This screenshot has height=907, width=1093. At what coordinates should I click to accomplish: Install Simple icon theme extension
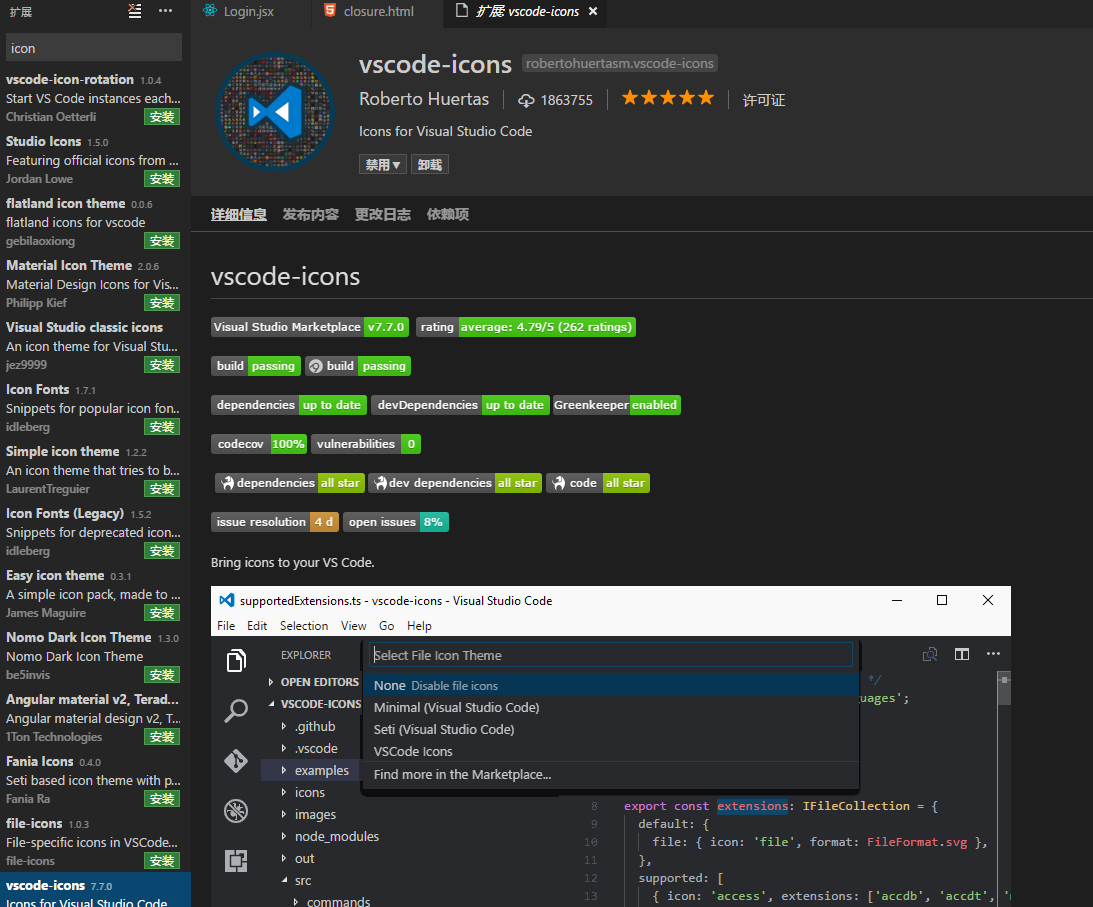[x=162, y=489]
